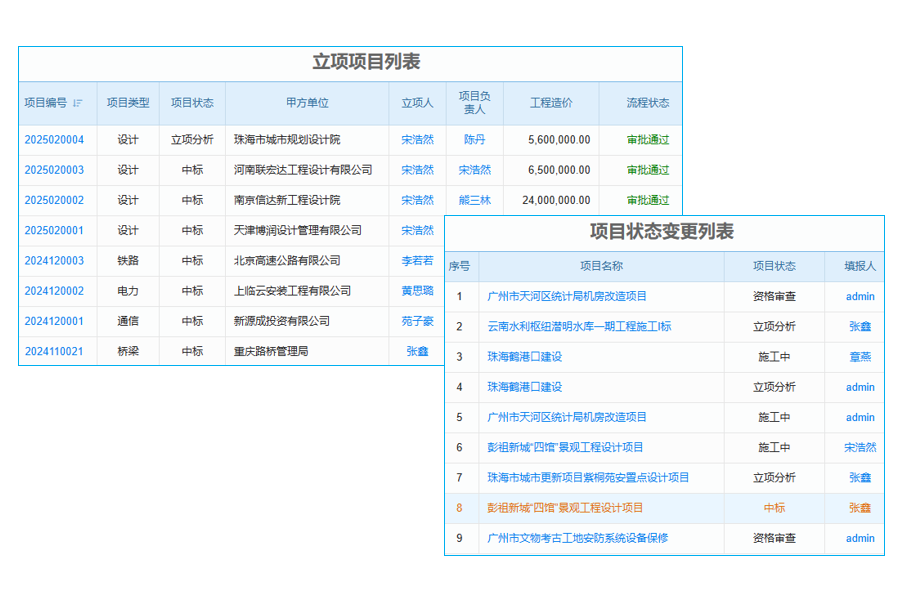The height and width of the screenshot is (600, 900).
Task: Click 熊三林 for project 2025020002
Action: point(473,200)
